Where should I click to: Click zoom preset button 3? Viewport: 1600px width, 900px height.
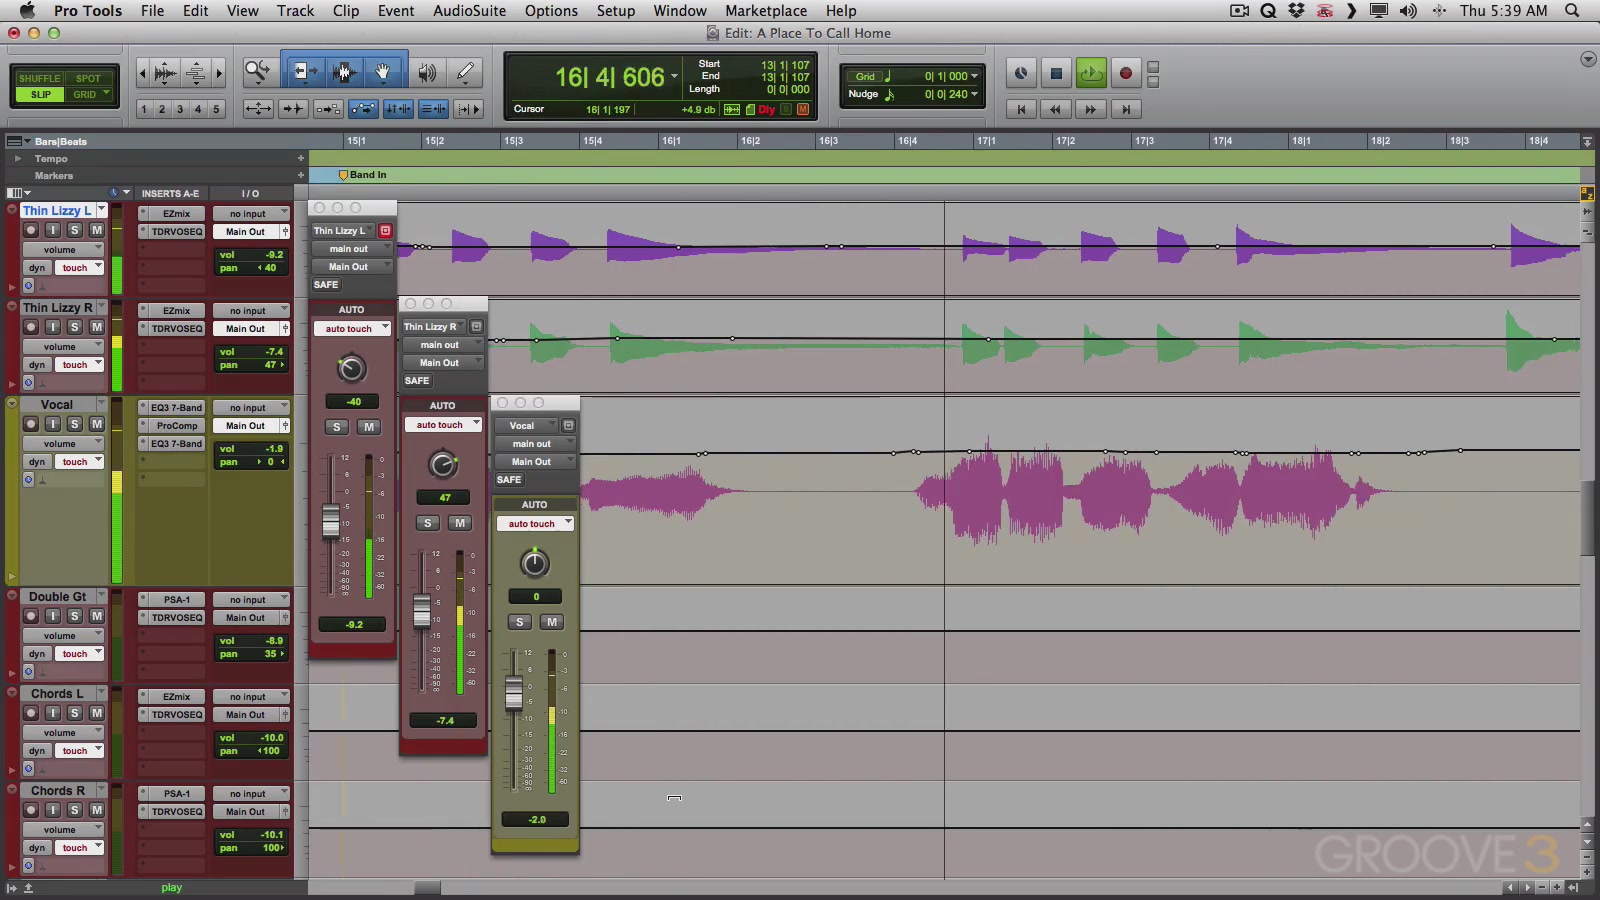click(x=180, y=109)
